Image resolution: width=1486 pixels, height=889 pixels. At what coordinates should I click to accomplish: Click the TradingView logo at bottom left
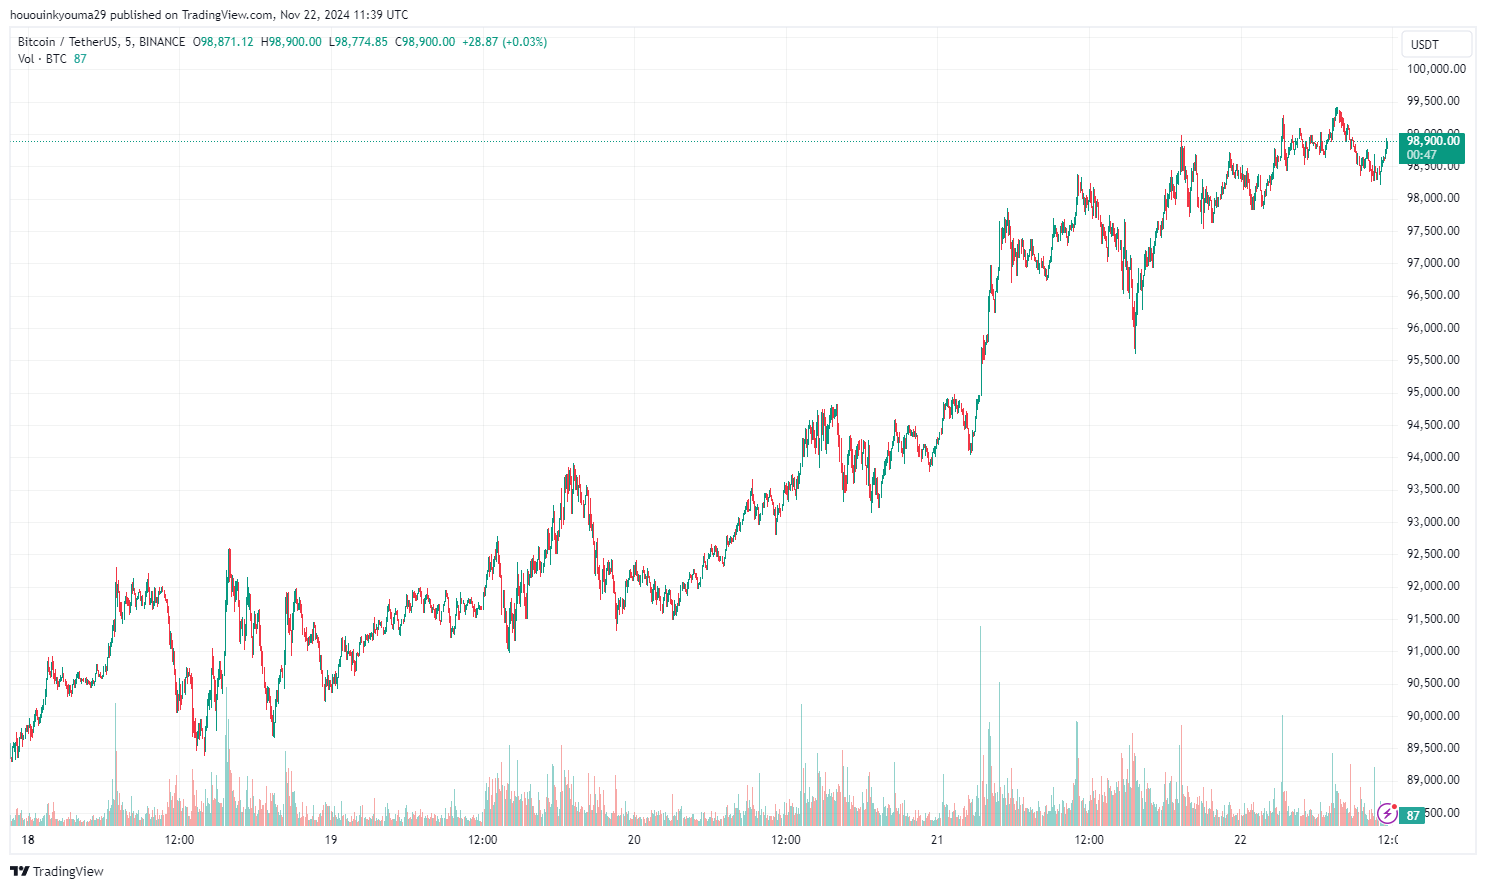click(x=57, y=871)
